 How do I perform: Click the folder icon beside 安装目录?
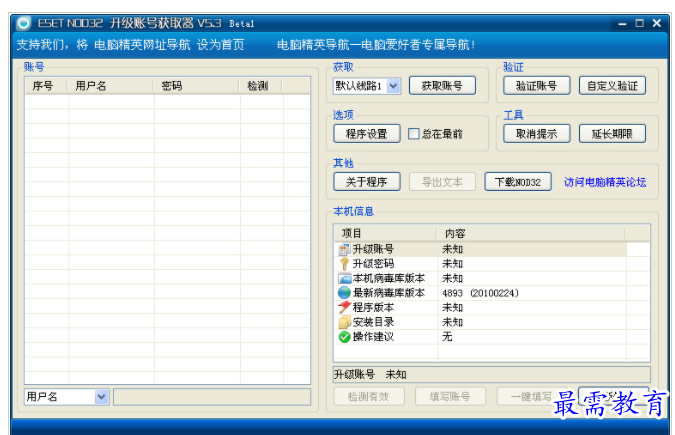pos(344,322)
